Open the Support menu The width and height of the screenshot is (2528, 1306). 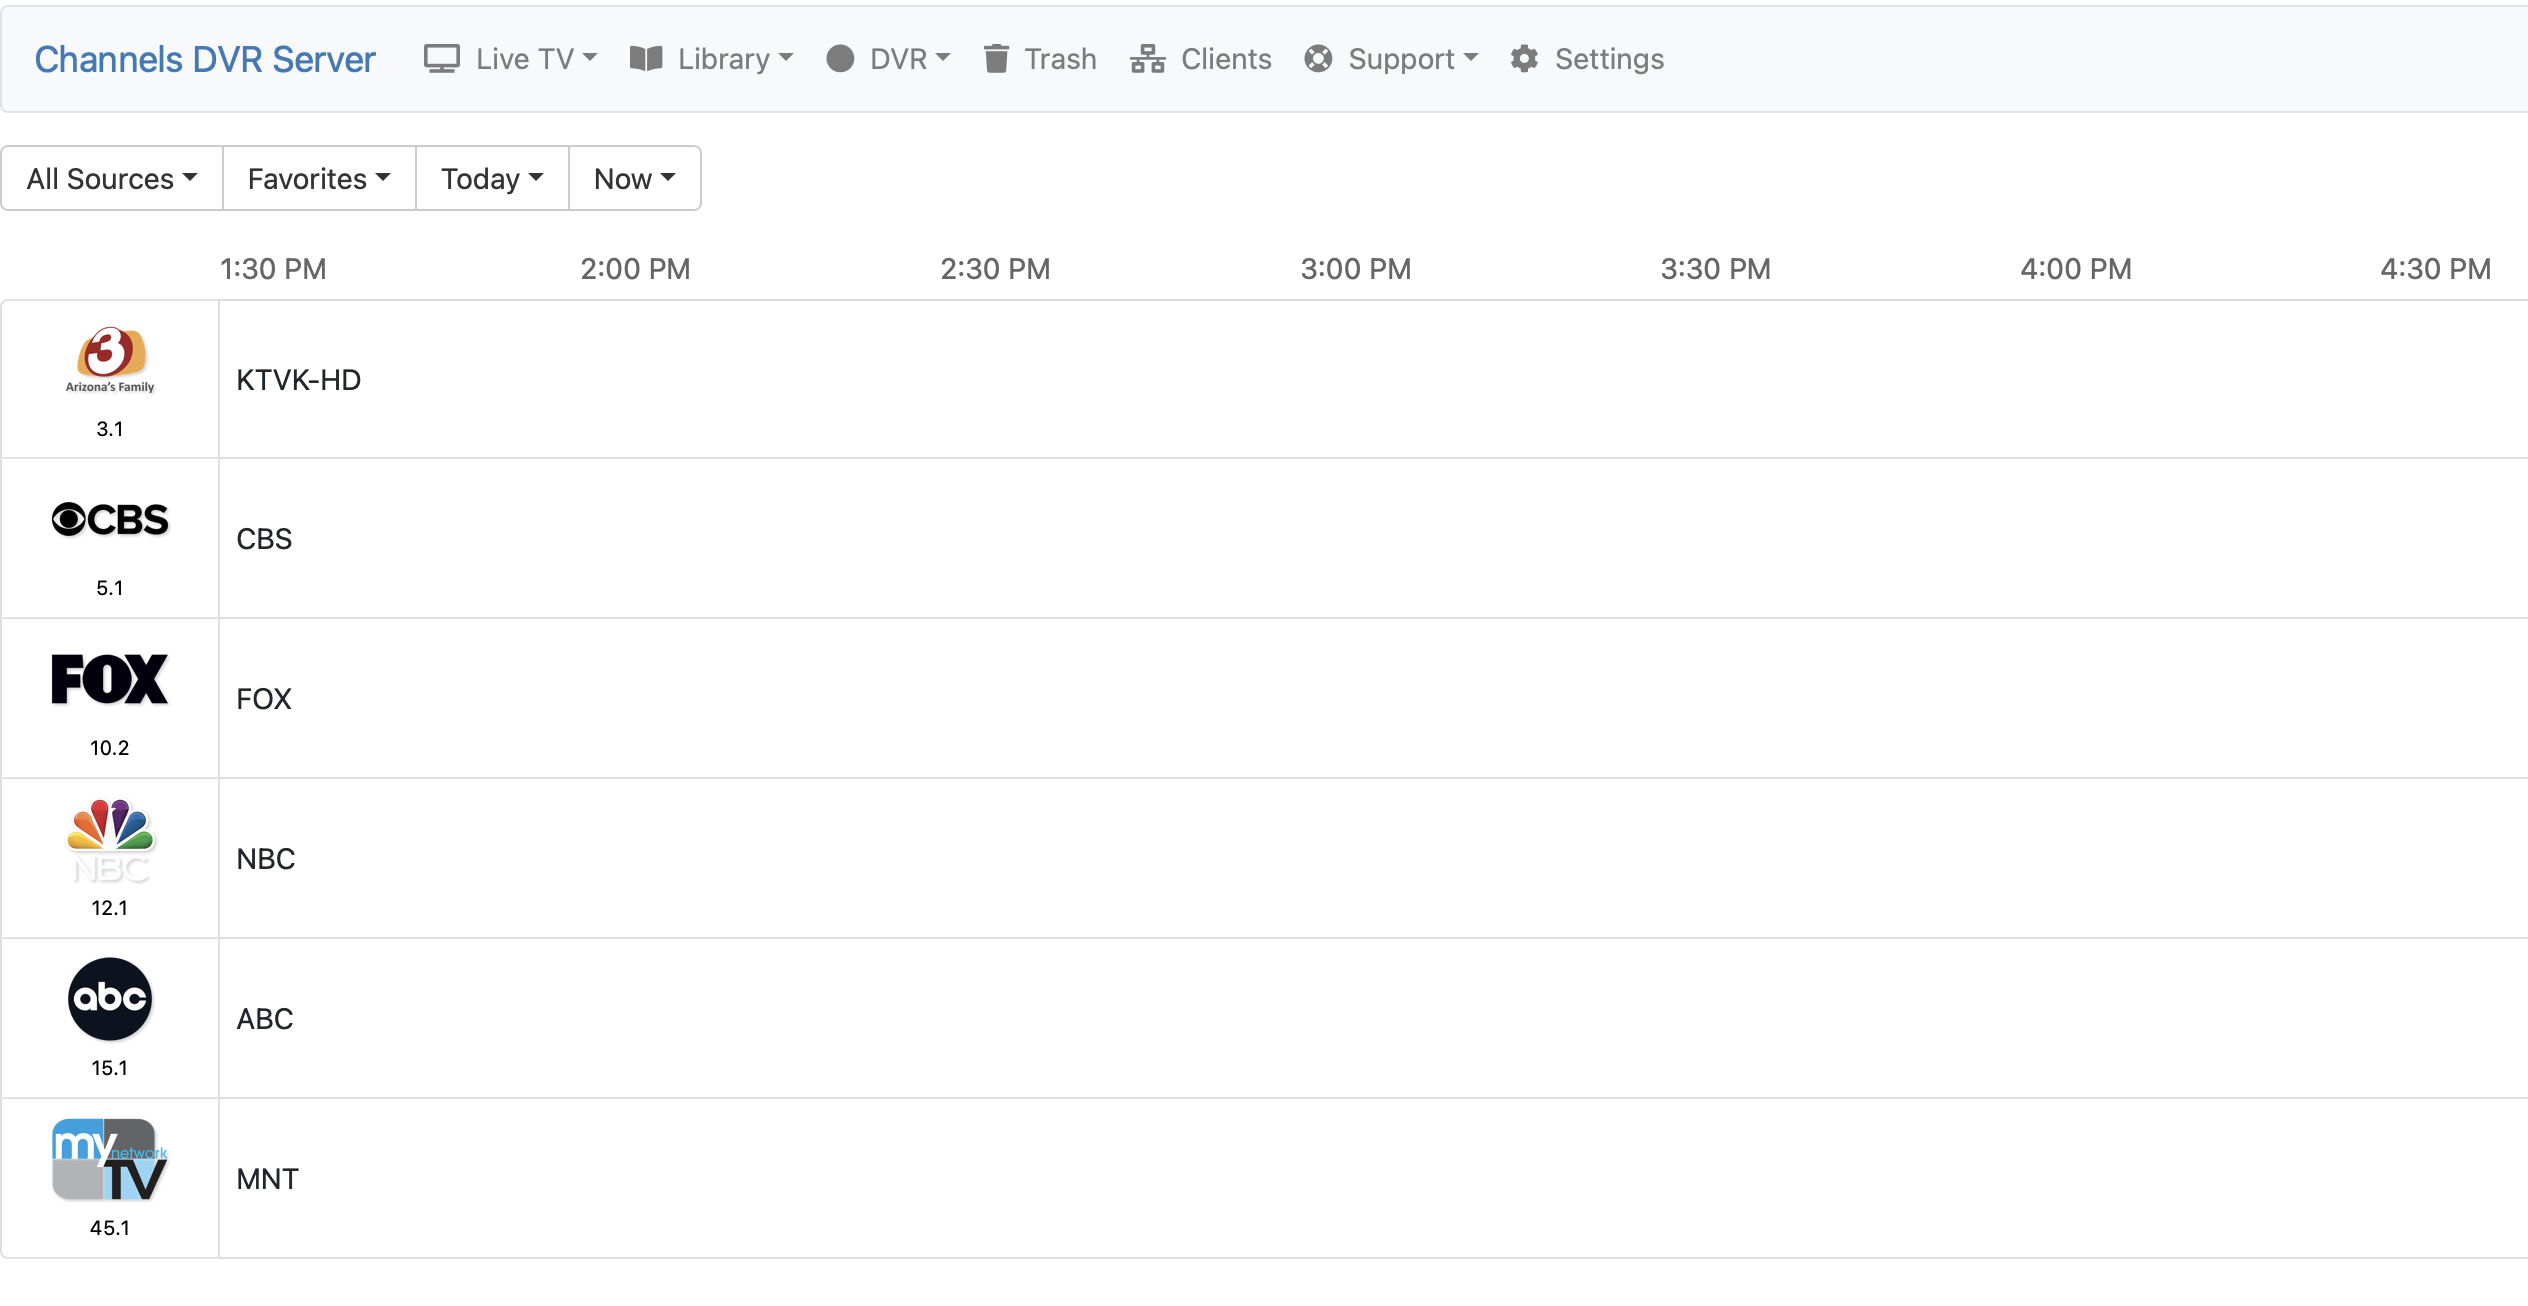[1391, 59]
